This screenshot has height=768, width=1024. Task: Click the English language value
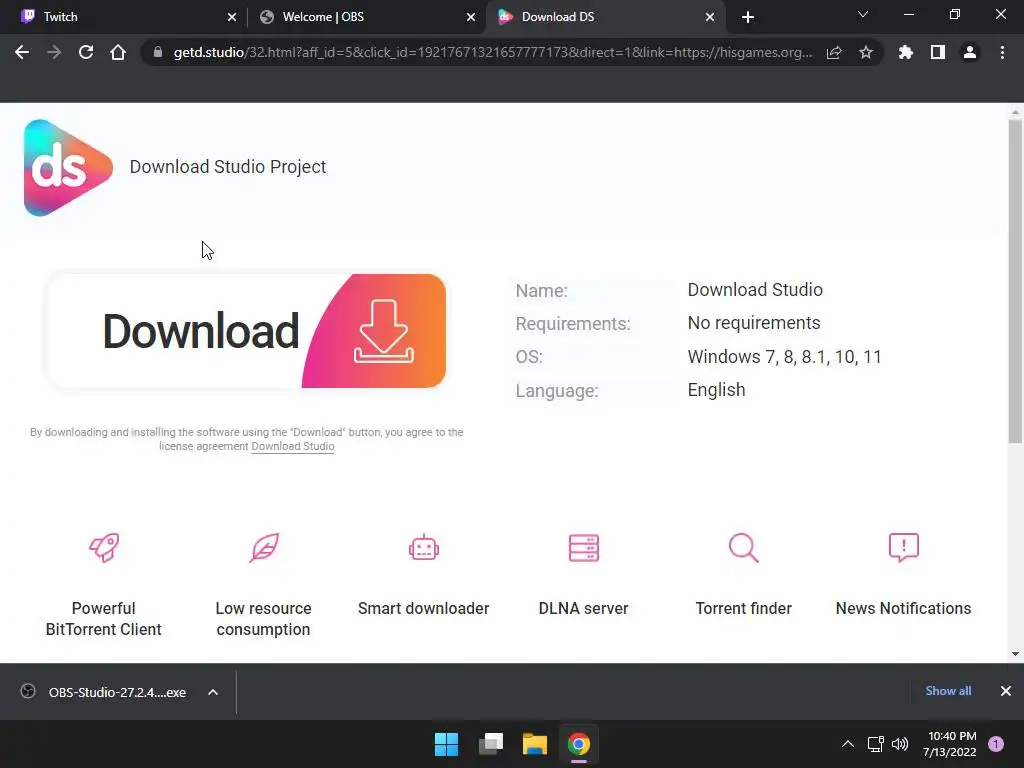716,390
